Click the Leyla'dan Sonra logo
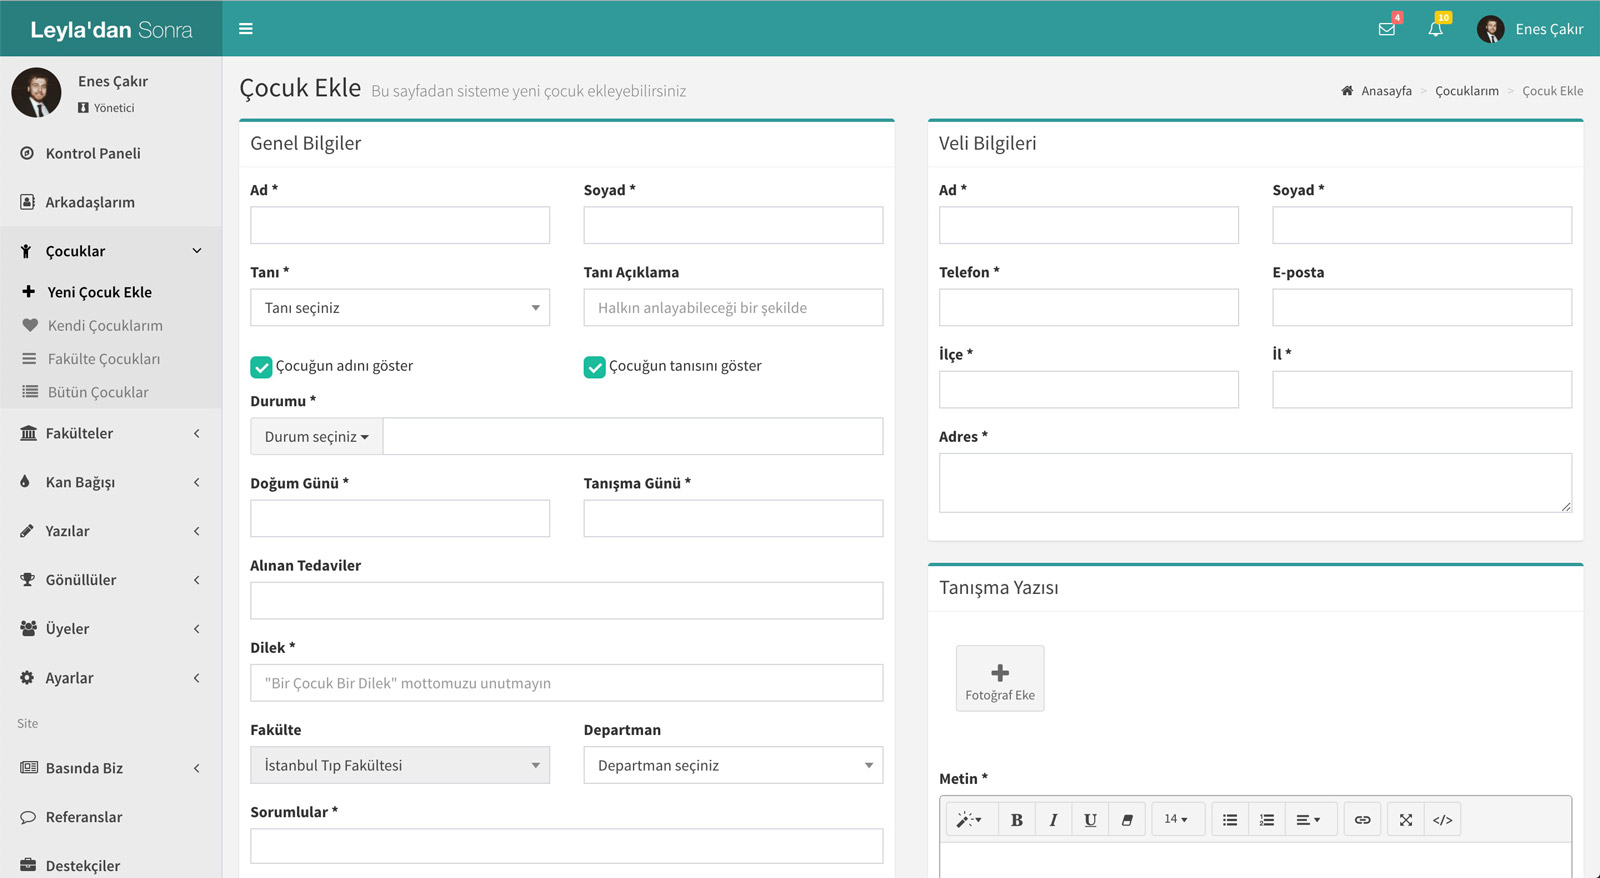The height and width of the screenshot is (878, 1600). tap(111, 29)
